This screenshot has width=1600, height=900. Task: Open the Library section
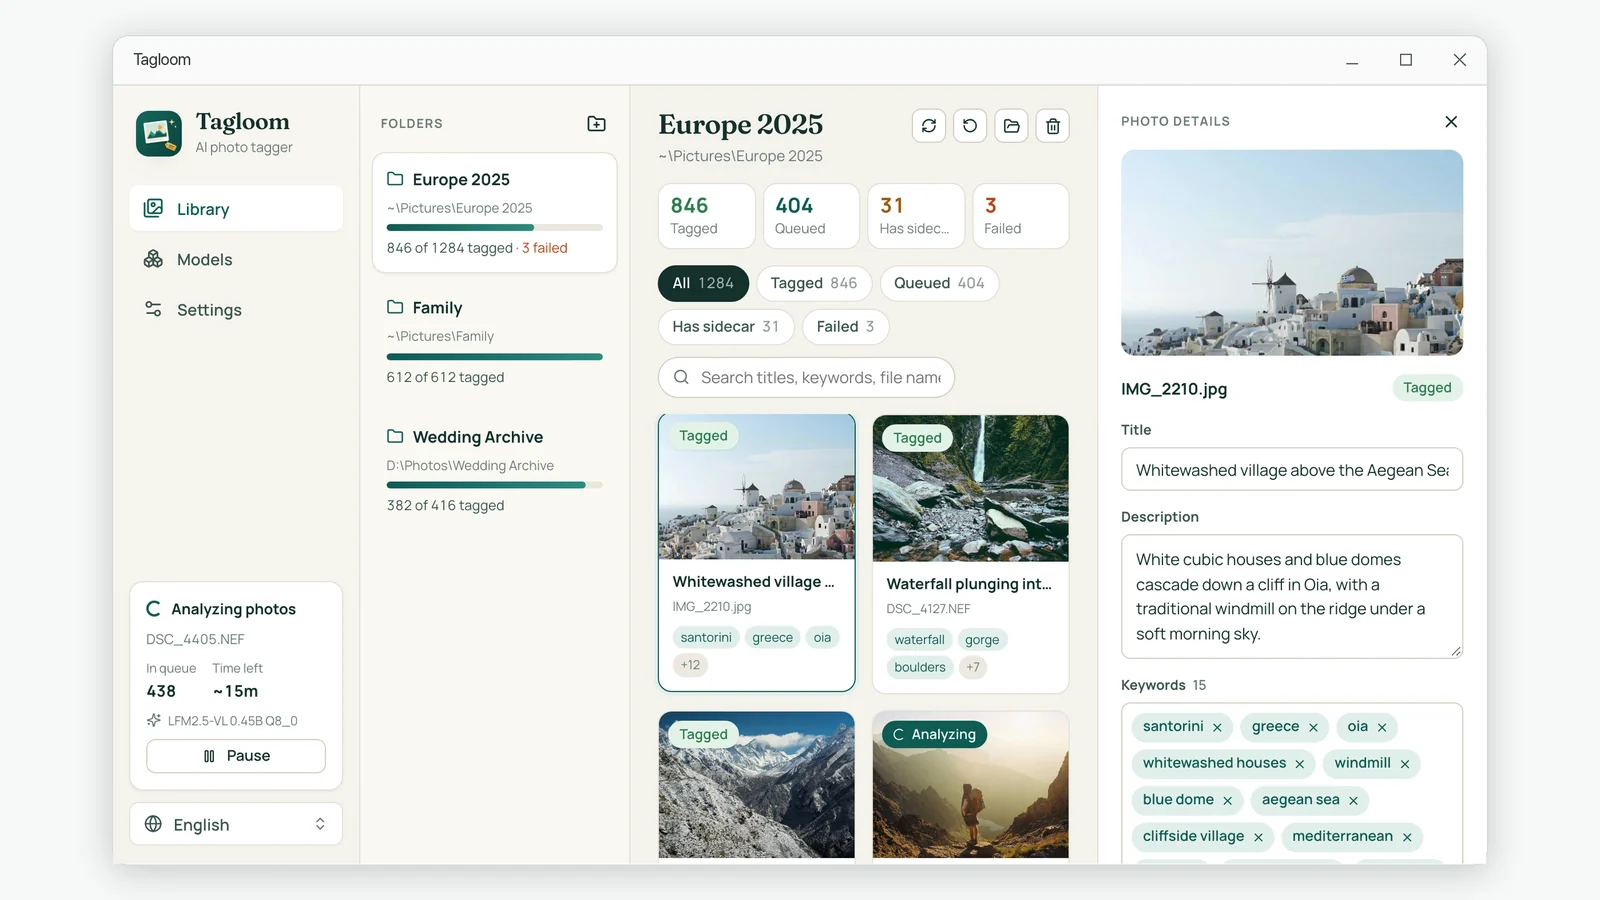236,209
